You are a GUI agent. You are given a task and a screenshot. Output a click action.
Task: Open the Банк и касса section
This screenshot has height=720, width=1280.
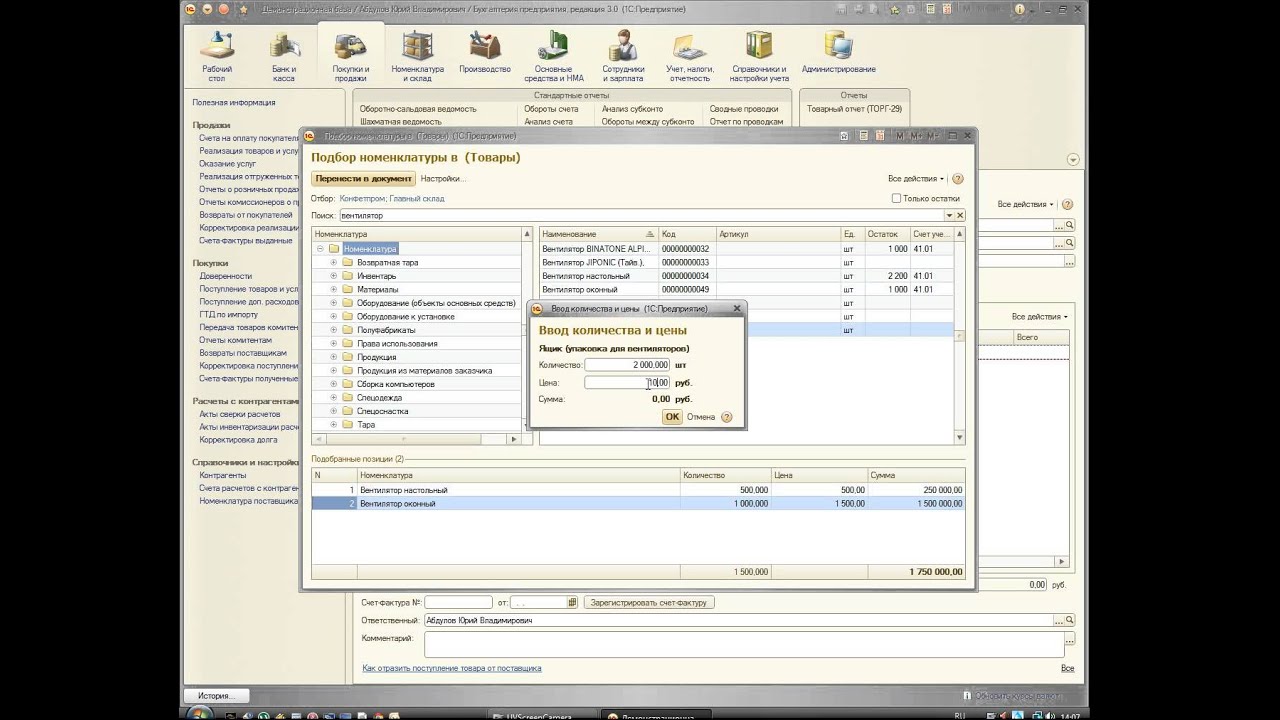click(284, 57)
